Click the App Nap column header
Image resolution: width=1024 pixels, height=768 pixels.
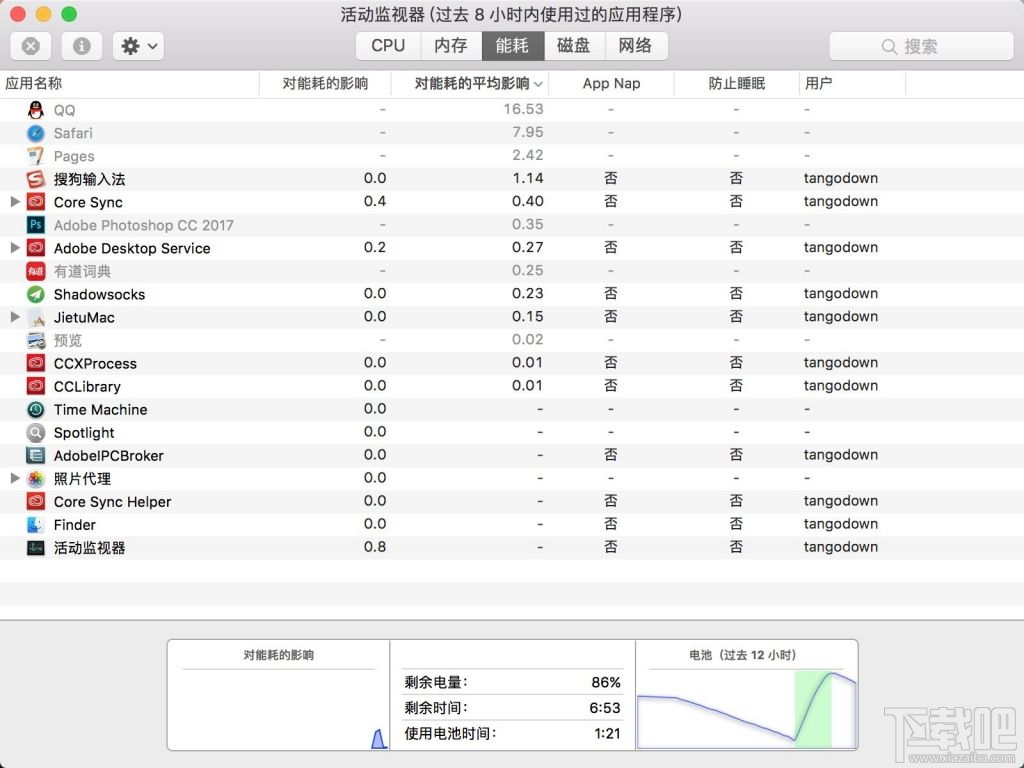coord(612,84)
